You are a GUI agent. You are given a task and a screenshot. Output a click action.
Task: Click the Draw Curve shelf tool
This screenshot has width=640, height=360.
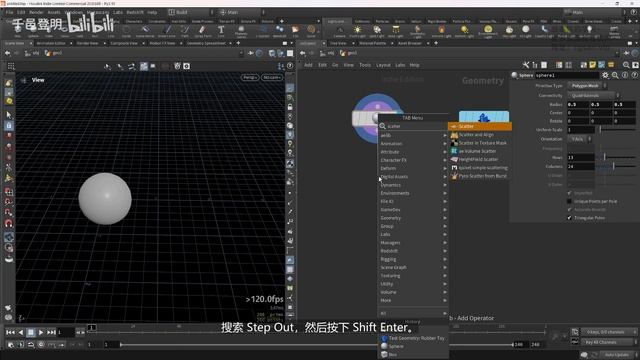pyautogui.click(x=167, y=31)
